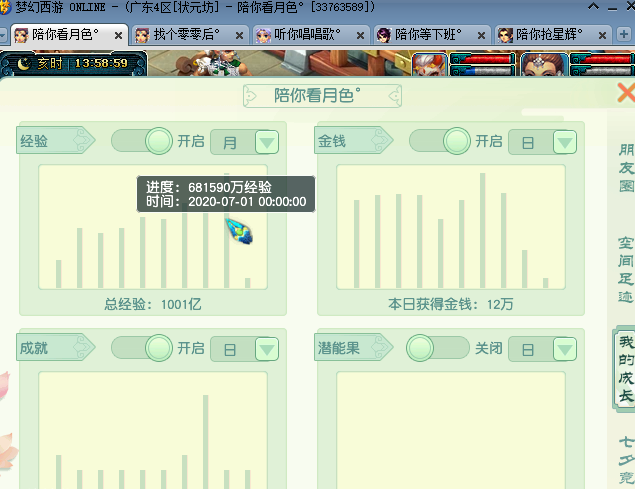Click the plus icon to add a tab
The width and height of the screenshot is (635, 489).
coord(626,35)
